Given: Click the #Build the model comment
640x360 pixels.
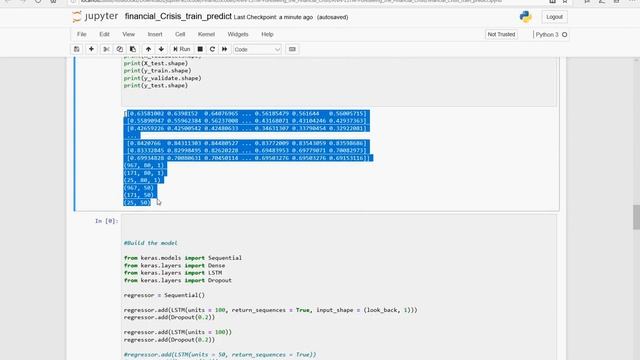Looking at the screenshot, I should tap(151, 243).
